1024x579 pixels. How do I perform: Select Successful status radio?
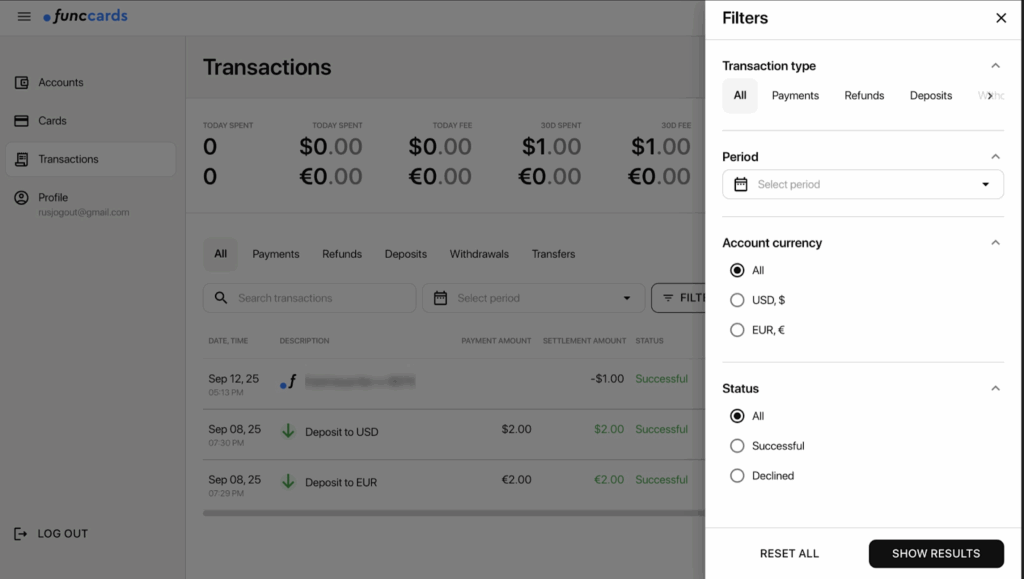tap(737, 446)
